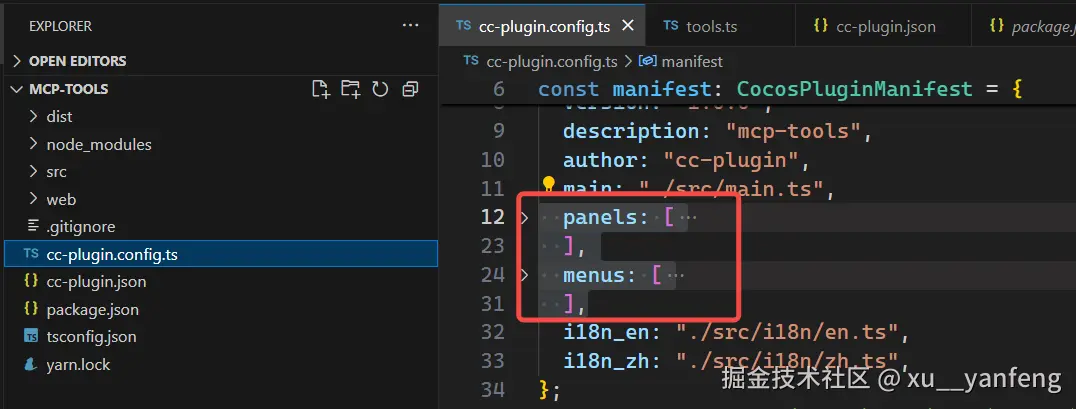Screen dimensions: 1076x409
Task: Close the cc-plugin.config.ts tab
Action: tap(627, 26)
